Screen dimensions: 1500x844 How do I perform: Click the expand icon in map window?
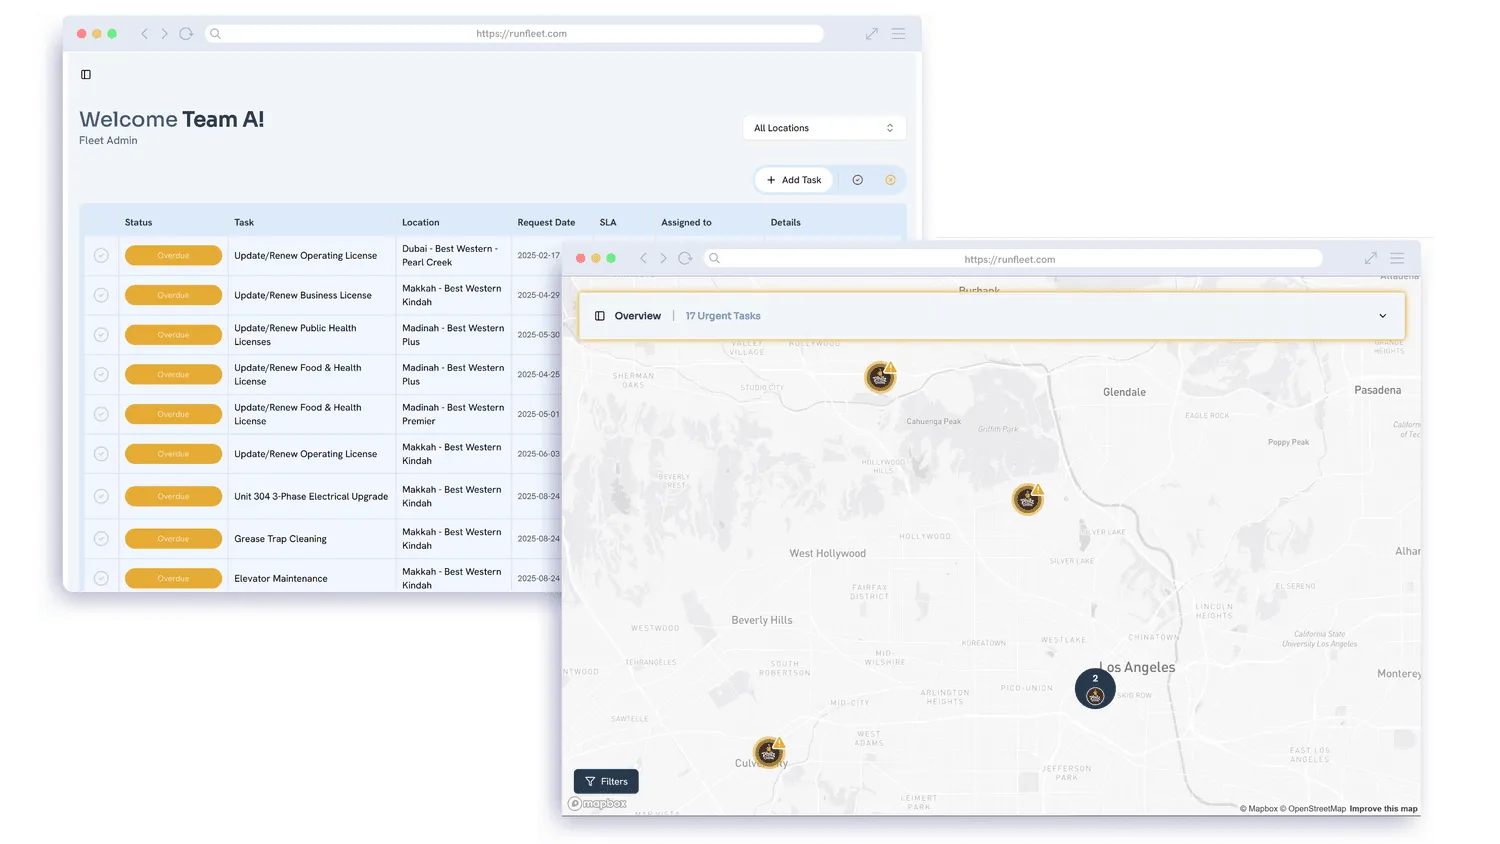point(1371,259)
